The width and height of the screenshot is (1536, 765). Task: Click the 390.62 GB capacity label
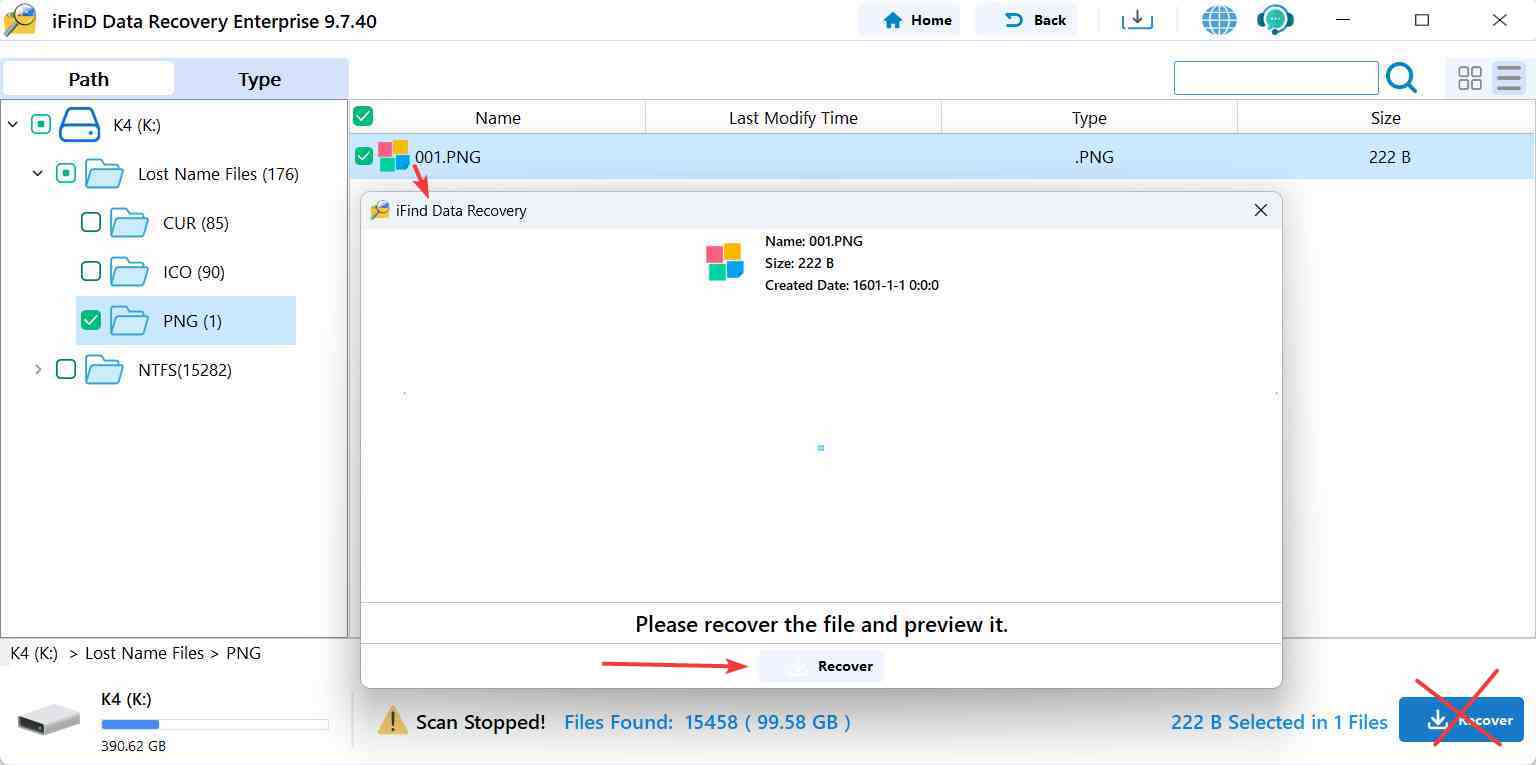[133, 746]
